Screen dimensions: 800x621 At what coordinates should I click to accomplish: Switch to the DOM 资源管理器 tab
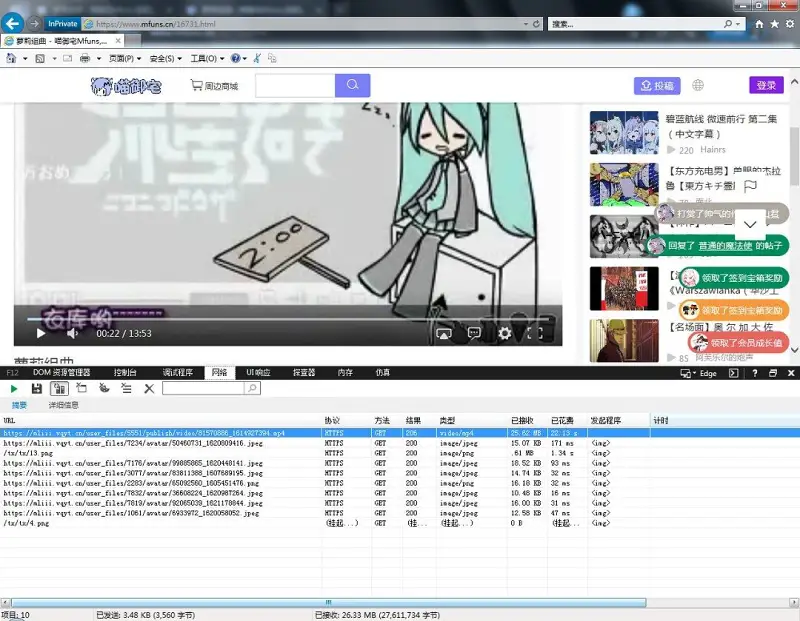62,372
